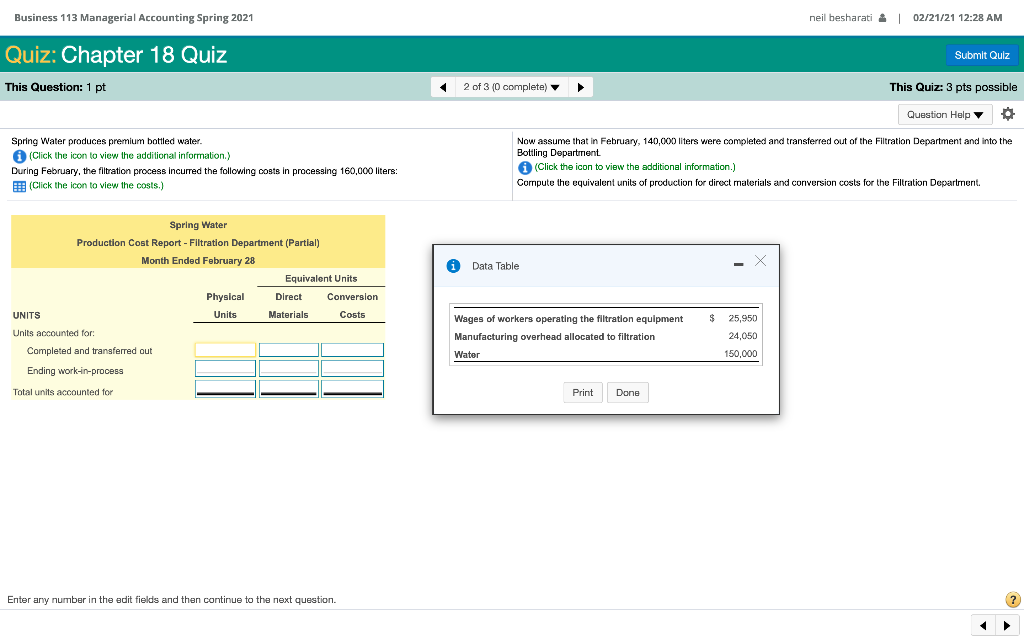
Task: Close the Data Table dialog
Action: point(760,261)
